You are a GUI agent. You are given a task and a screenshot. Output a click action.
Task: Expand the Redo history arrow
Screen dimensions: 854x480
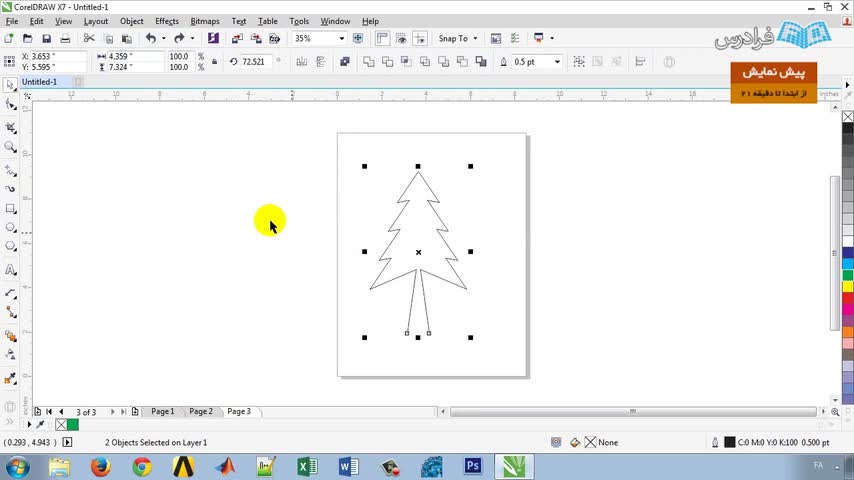point(192,39)
